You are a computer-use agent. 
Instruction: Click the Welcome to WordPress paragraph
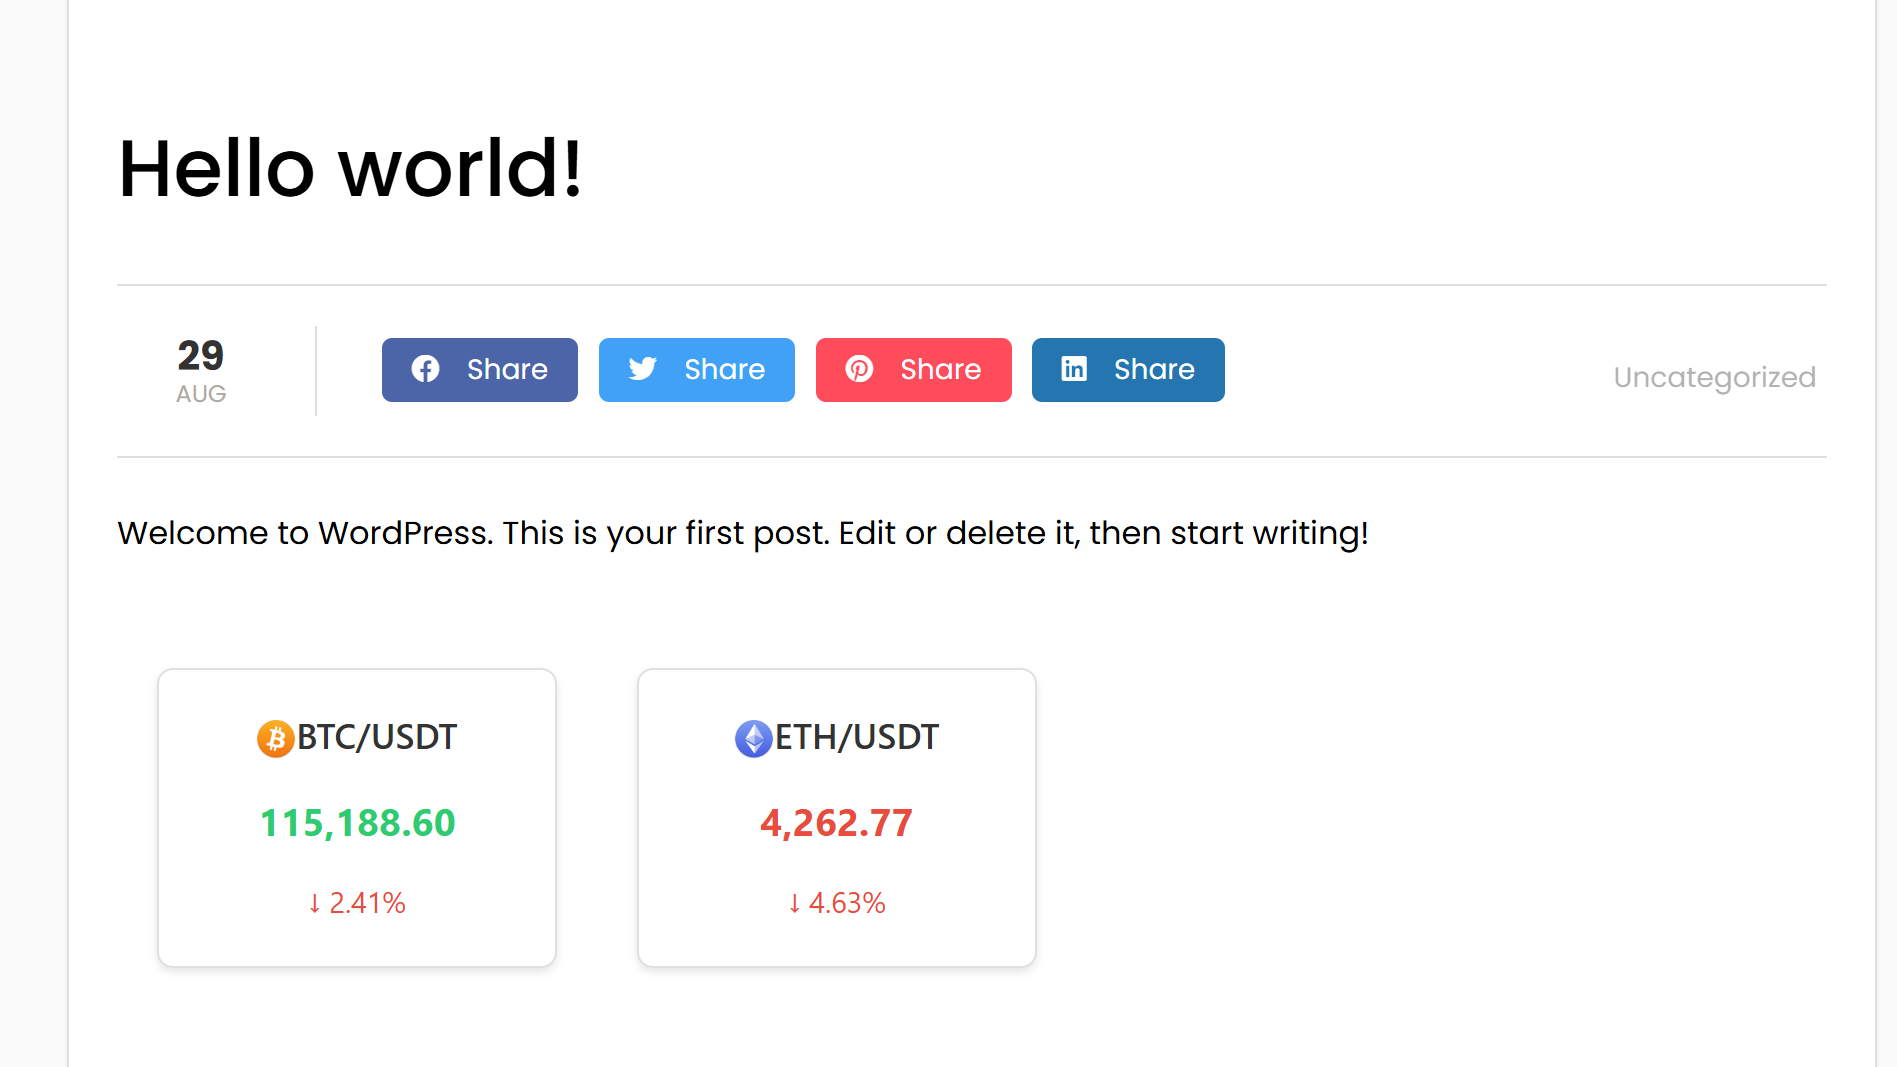(742, 533)
